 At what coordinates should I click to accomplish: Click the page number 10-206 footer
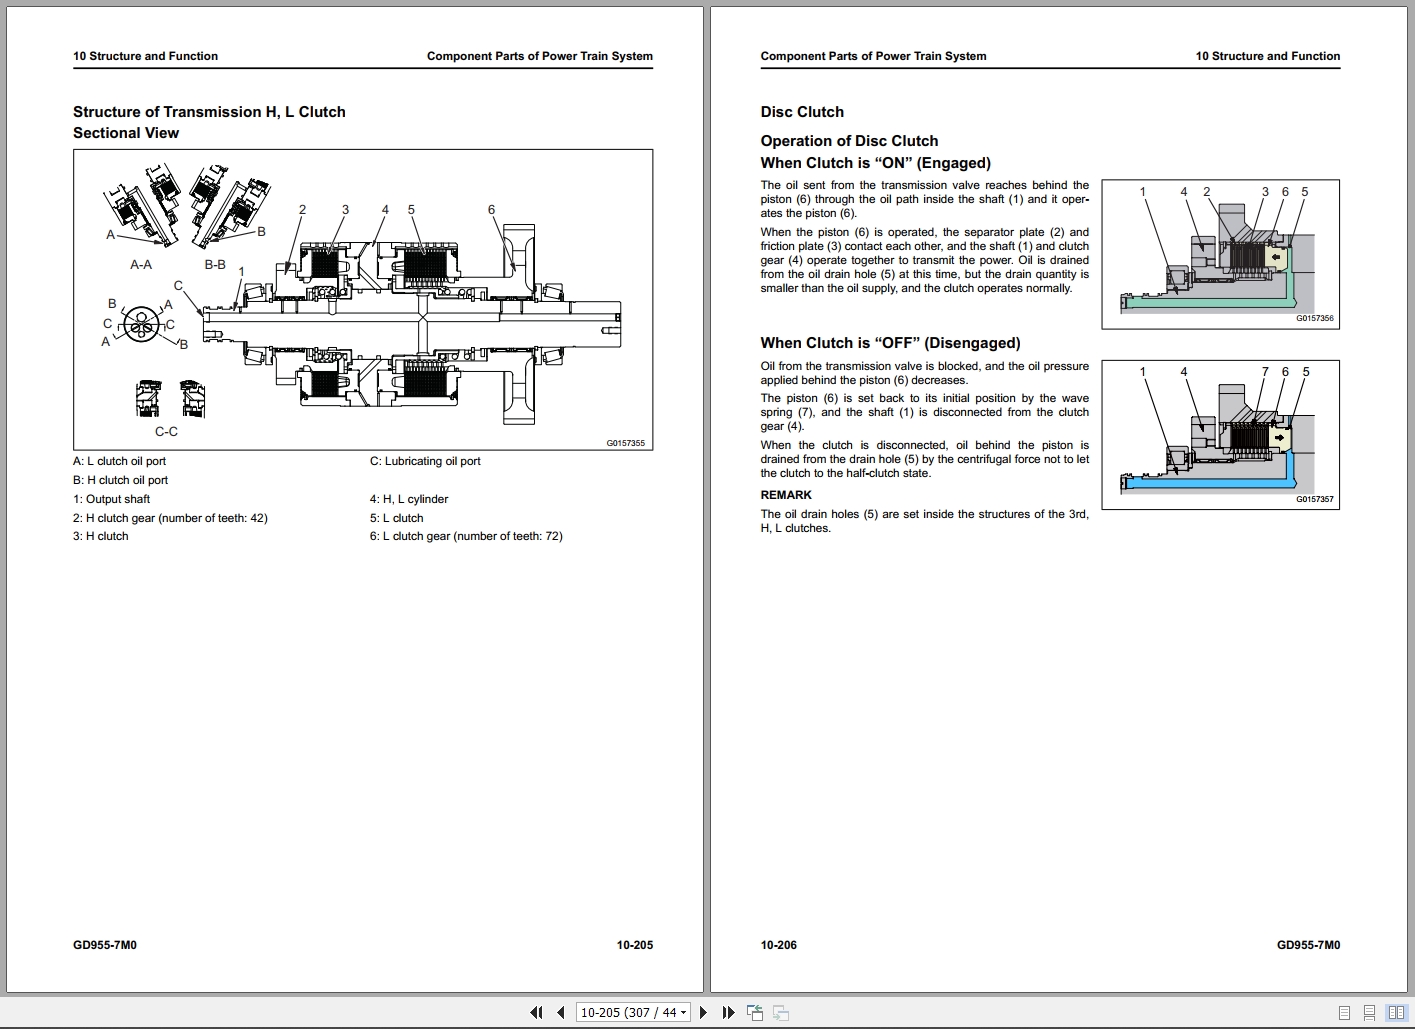coord(779,945)
